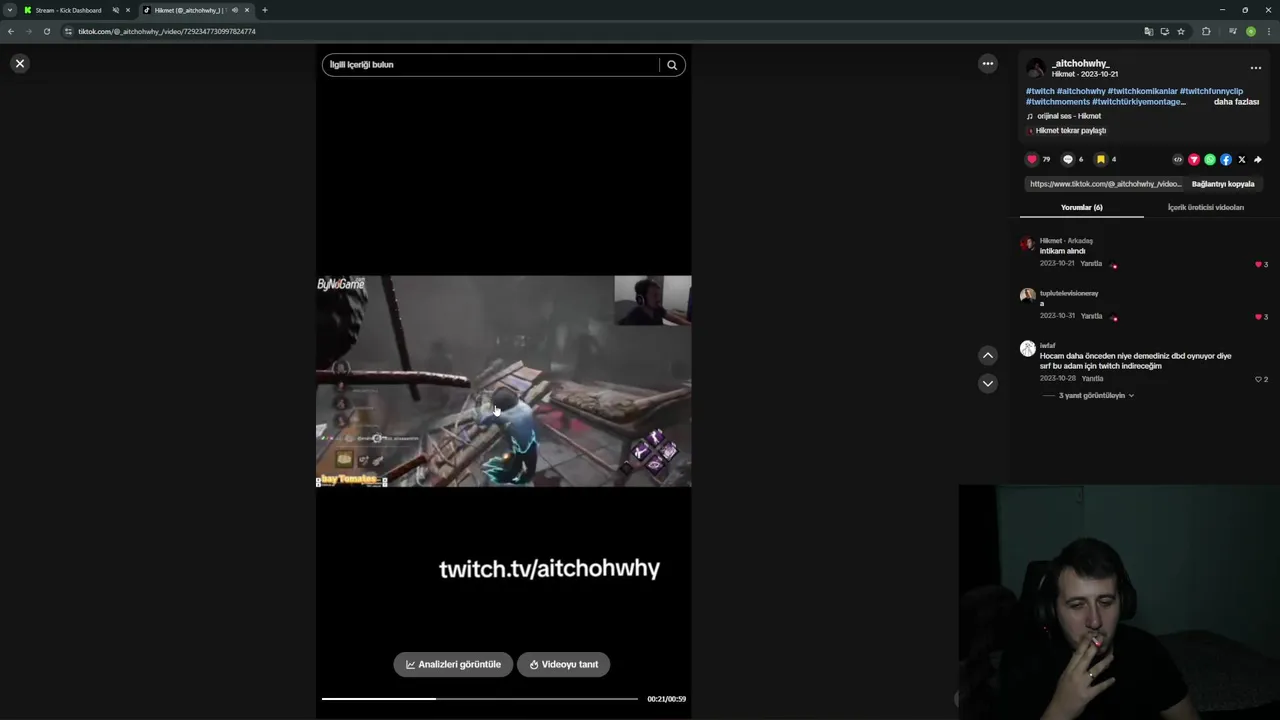Open comments via the speech bubble icon
The image size is (1280, 720).
point(1068,159)
